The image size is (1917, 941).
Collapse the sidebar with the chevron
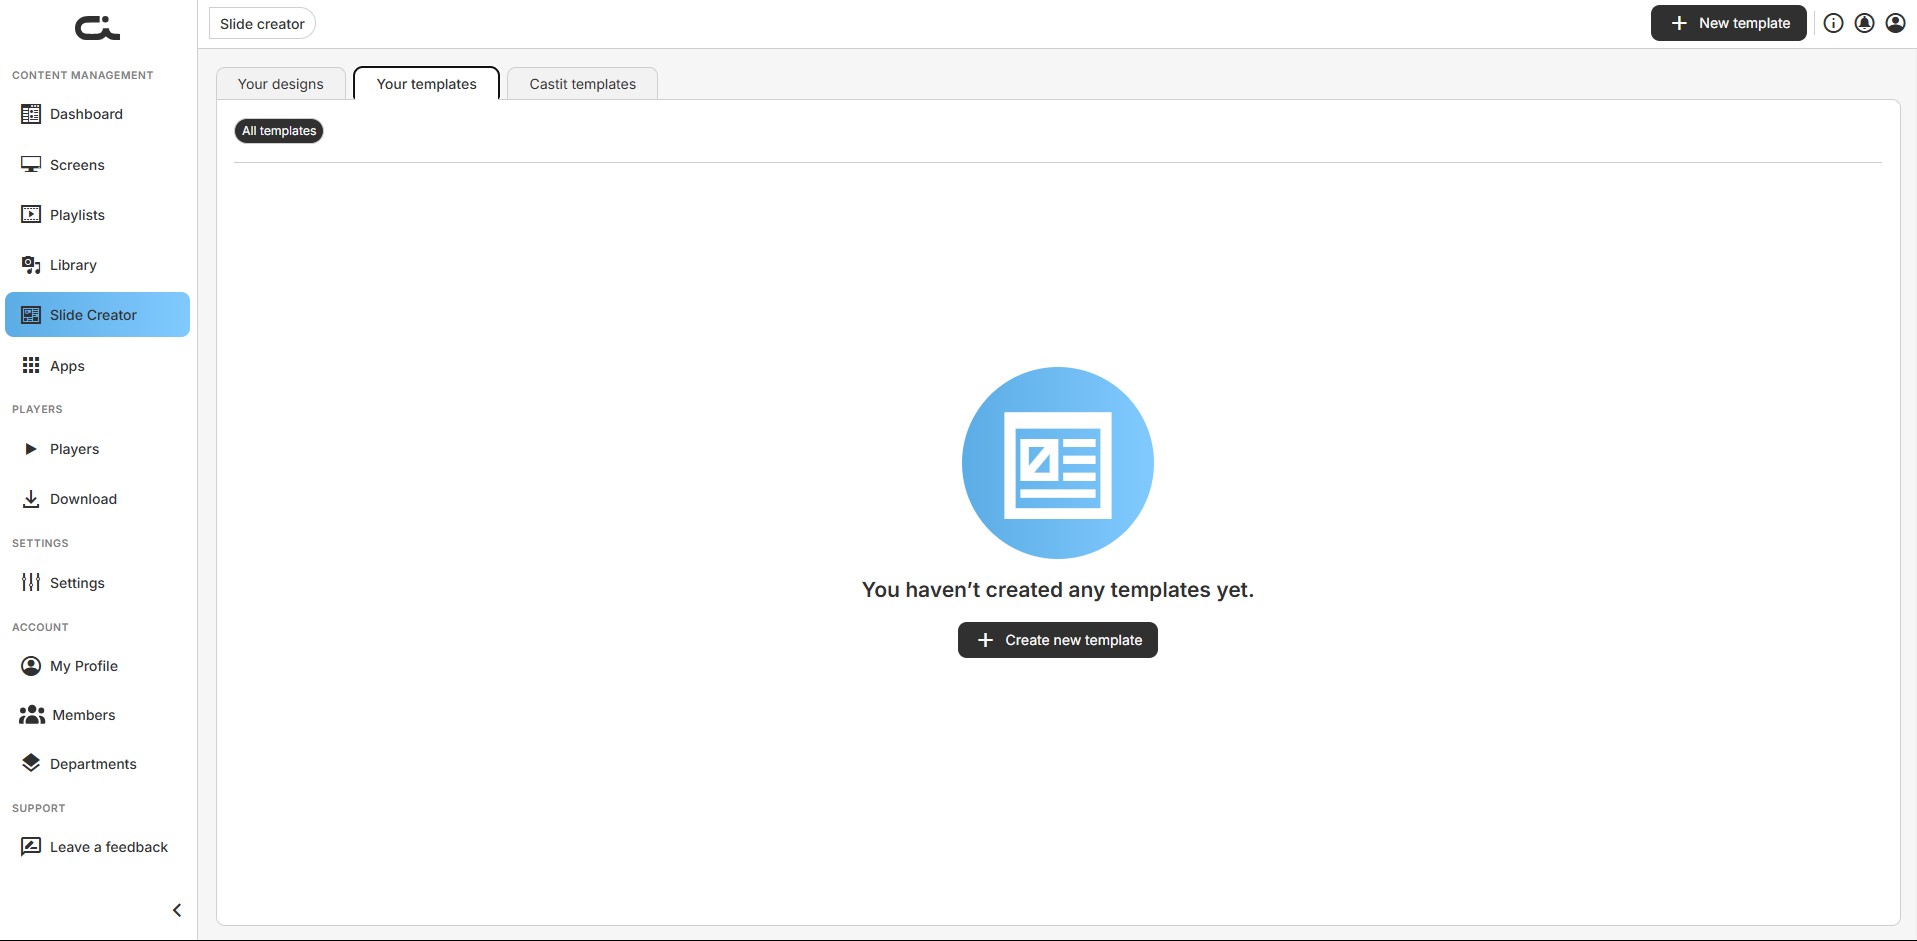pos(177,910)
